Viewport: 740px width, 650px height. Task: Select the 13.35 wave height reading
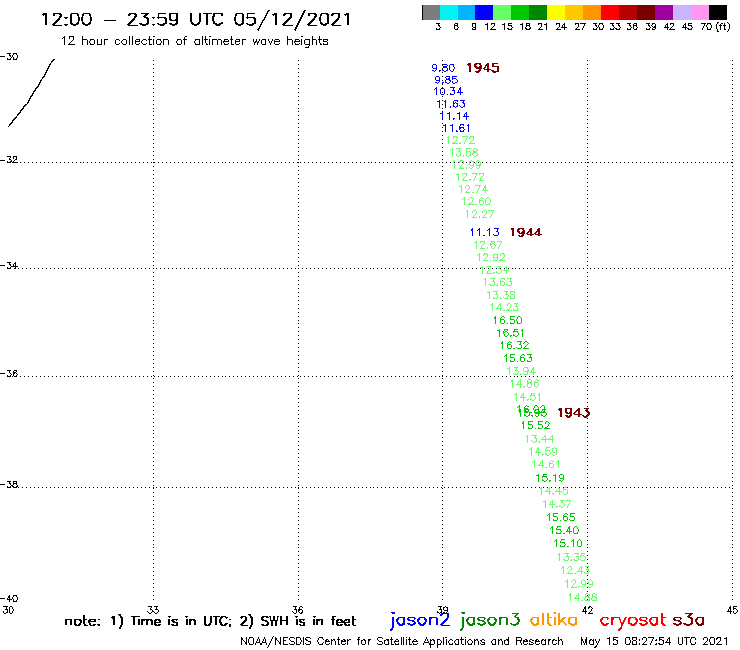click(x=571, y=557)
